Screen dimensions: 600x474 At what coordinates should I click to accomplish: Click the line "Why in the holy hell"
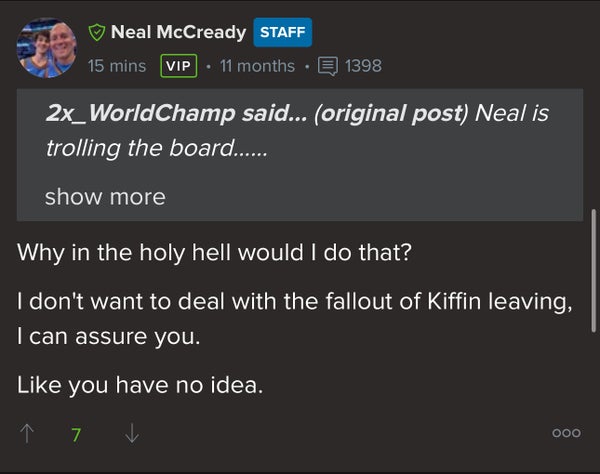(214, 251)
